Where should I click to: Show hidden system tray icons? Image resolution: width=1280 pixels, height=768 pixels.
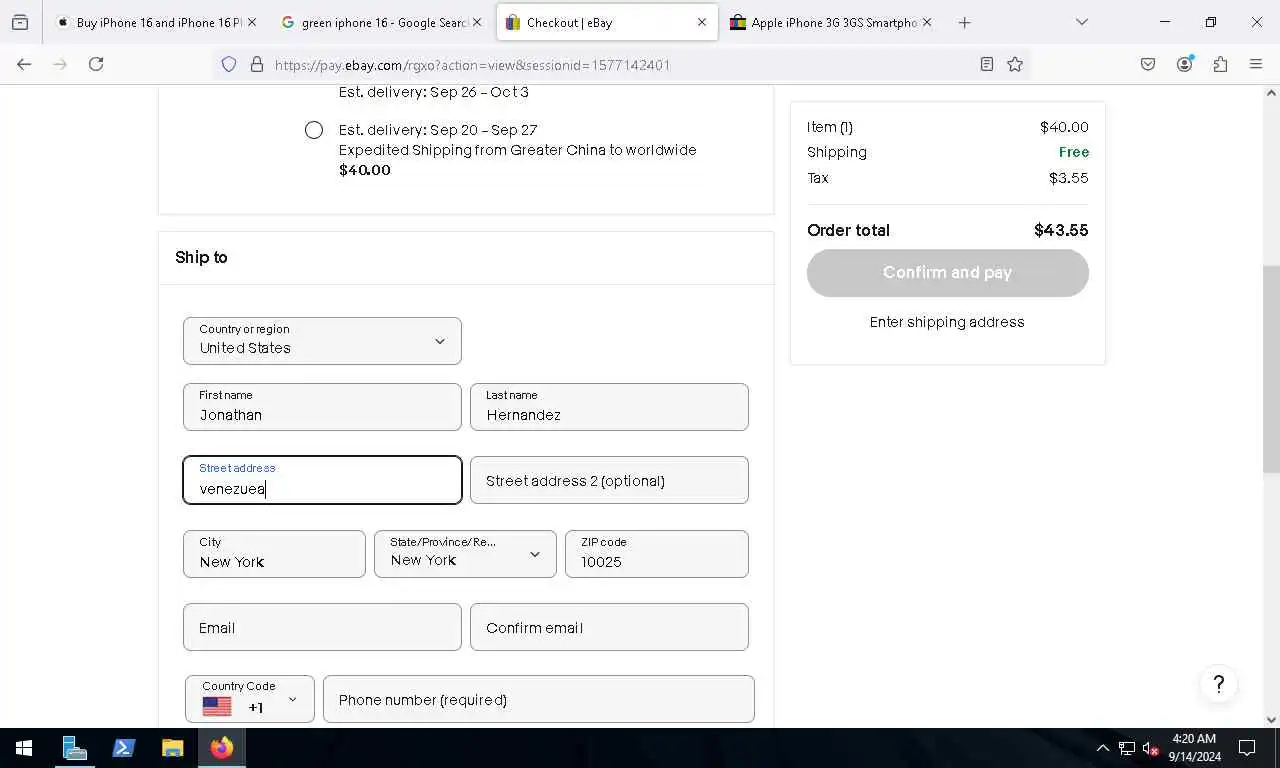[x=1103, y=748]
